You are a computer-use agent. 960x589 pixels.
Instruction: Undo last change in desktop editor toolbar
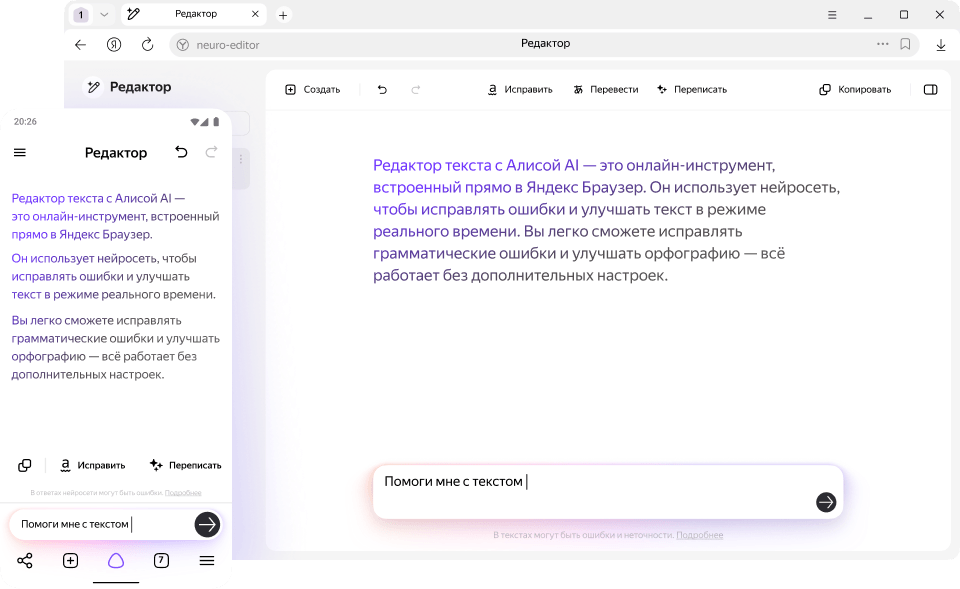coord(382,89)
